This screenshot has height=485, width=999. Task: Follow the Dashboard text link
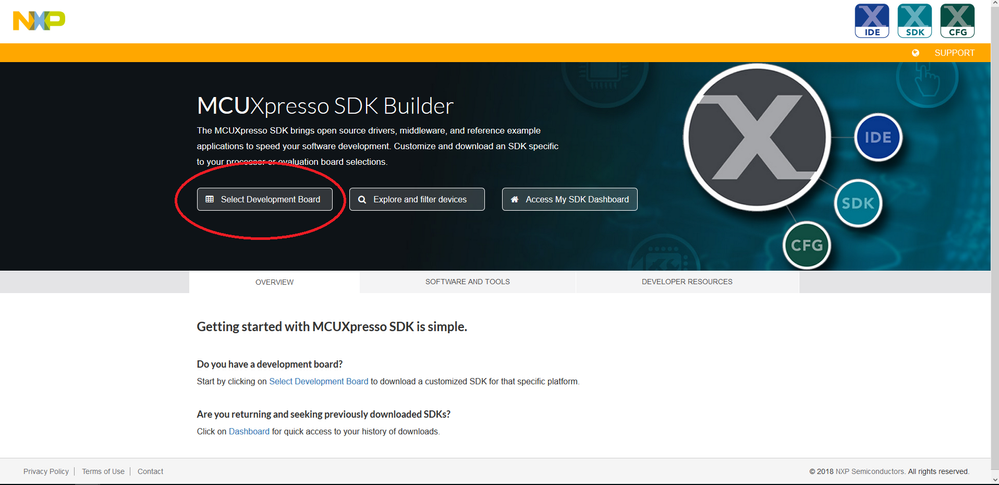(249, 431)
